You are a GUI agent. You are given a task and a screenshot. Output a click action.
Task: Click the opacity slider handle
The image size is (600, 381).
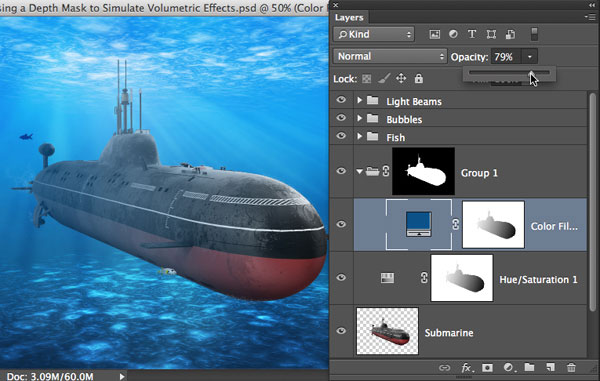tap(532, 73)
